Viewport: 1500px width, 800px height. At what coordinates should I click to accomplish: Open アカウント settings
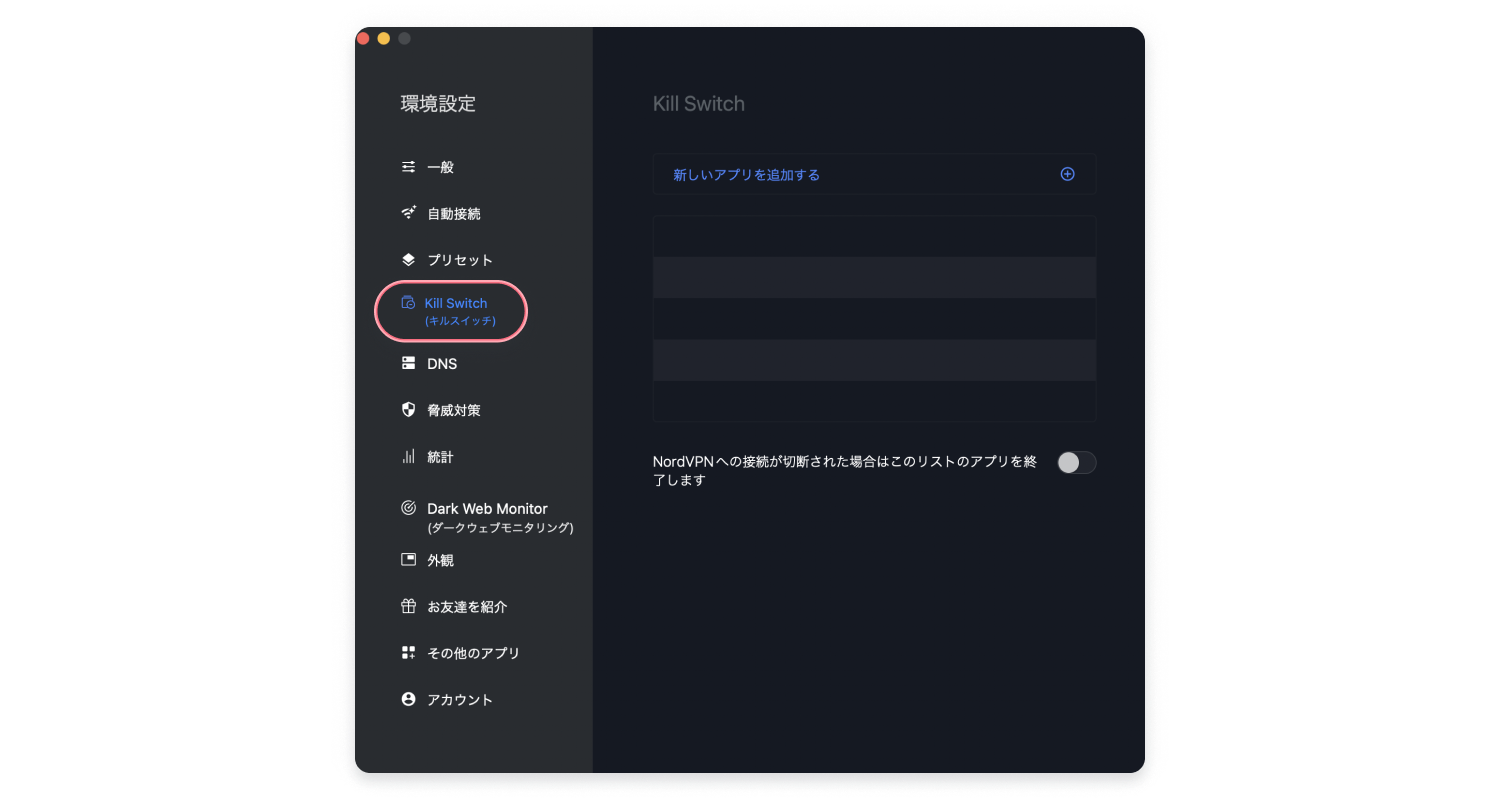(x=460, y=699)
